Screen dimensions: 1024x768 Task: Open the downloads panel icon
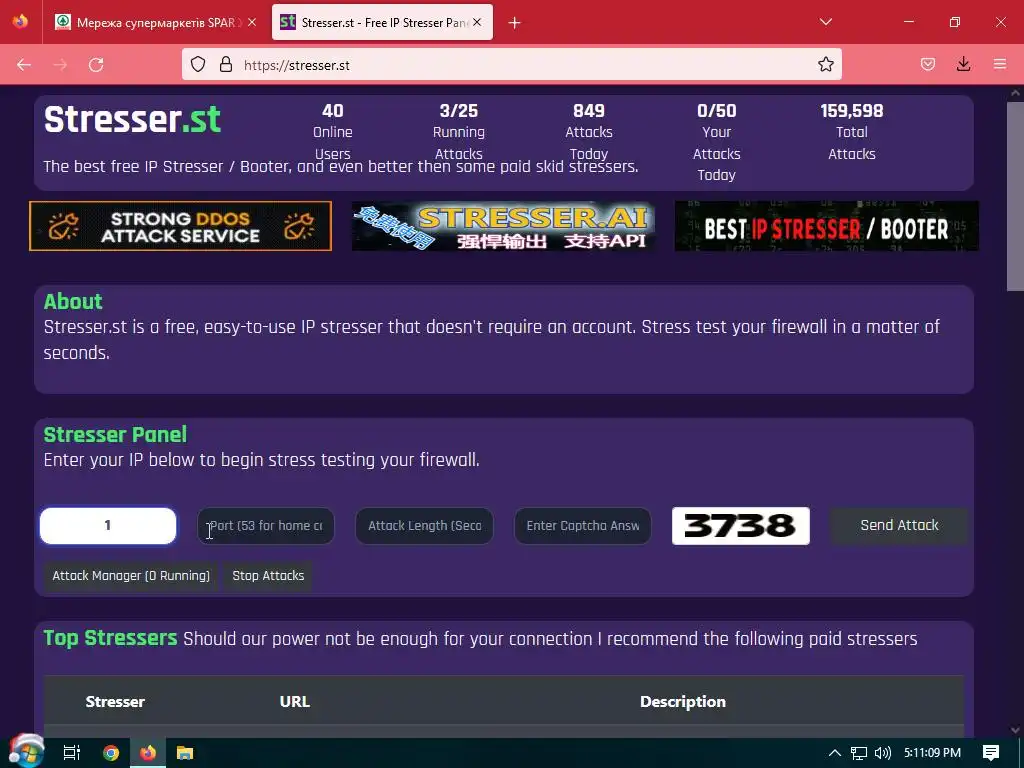(x=963, y=65)
